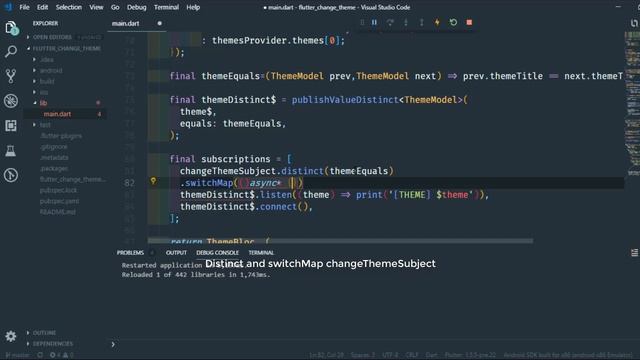Open the pubspec.lock file
The height and width of the screenshot is (360, 640).
point(58,190)
